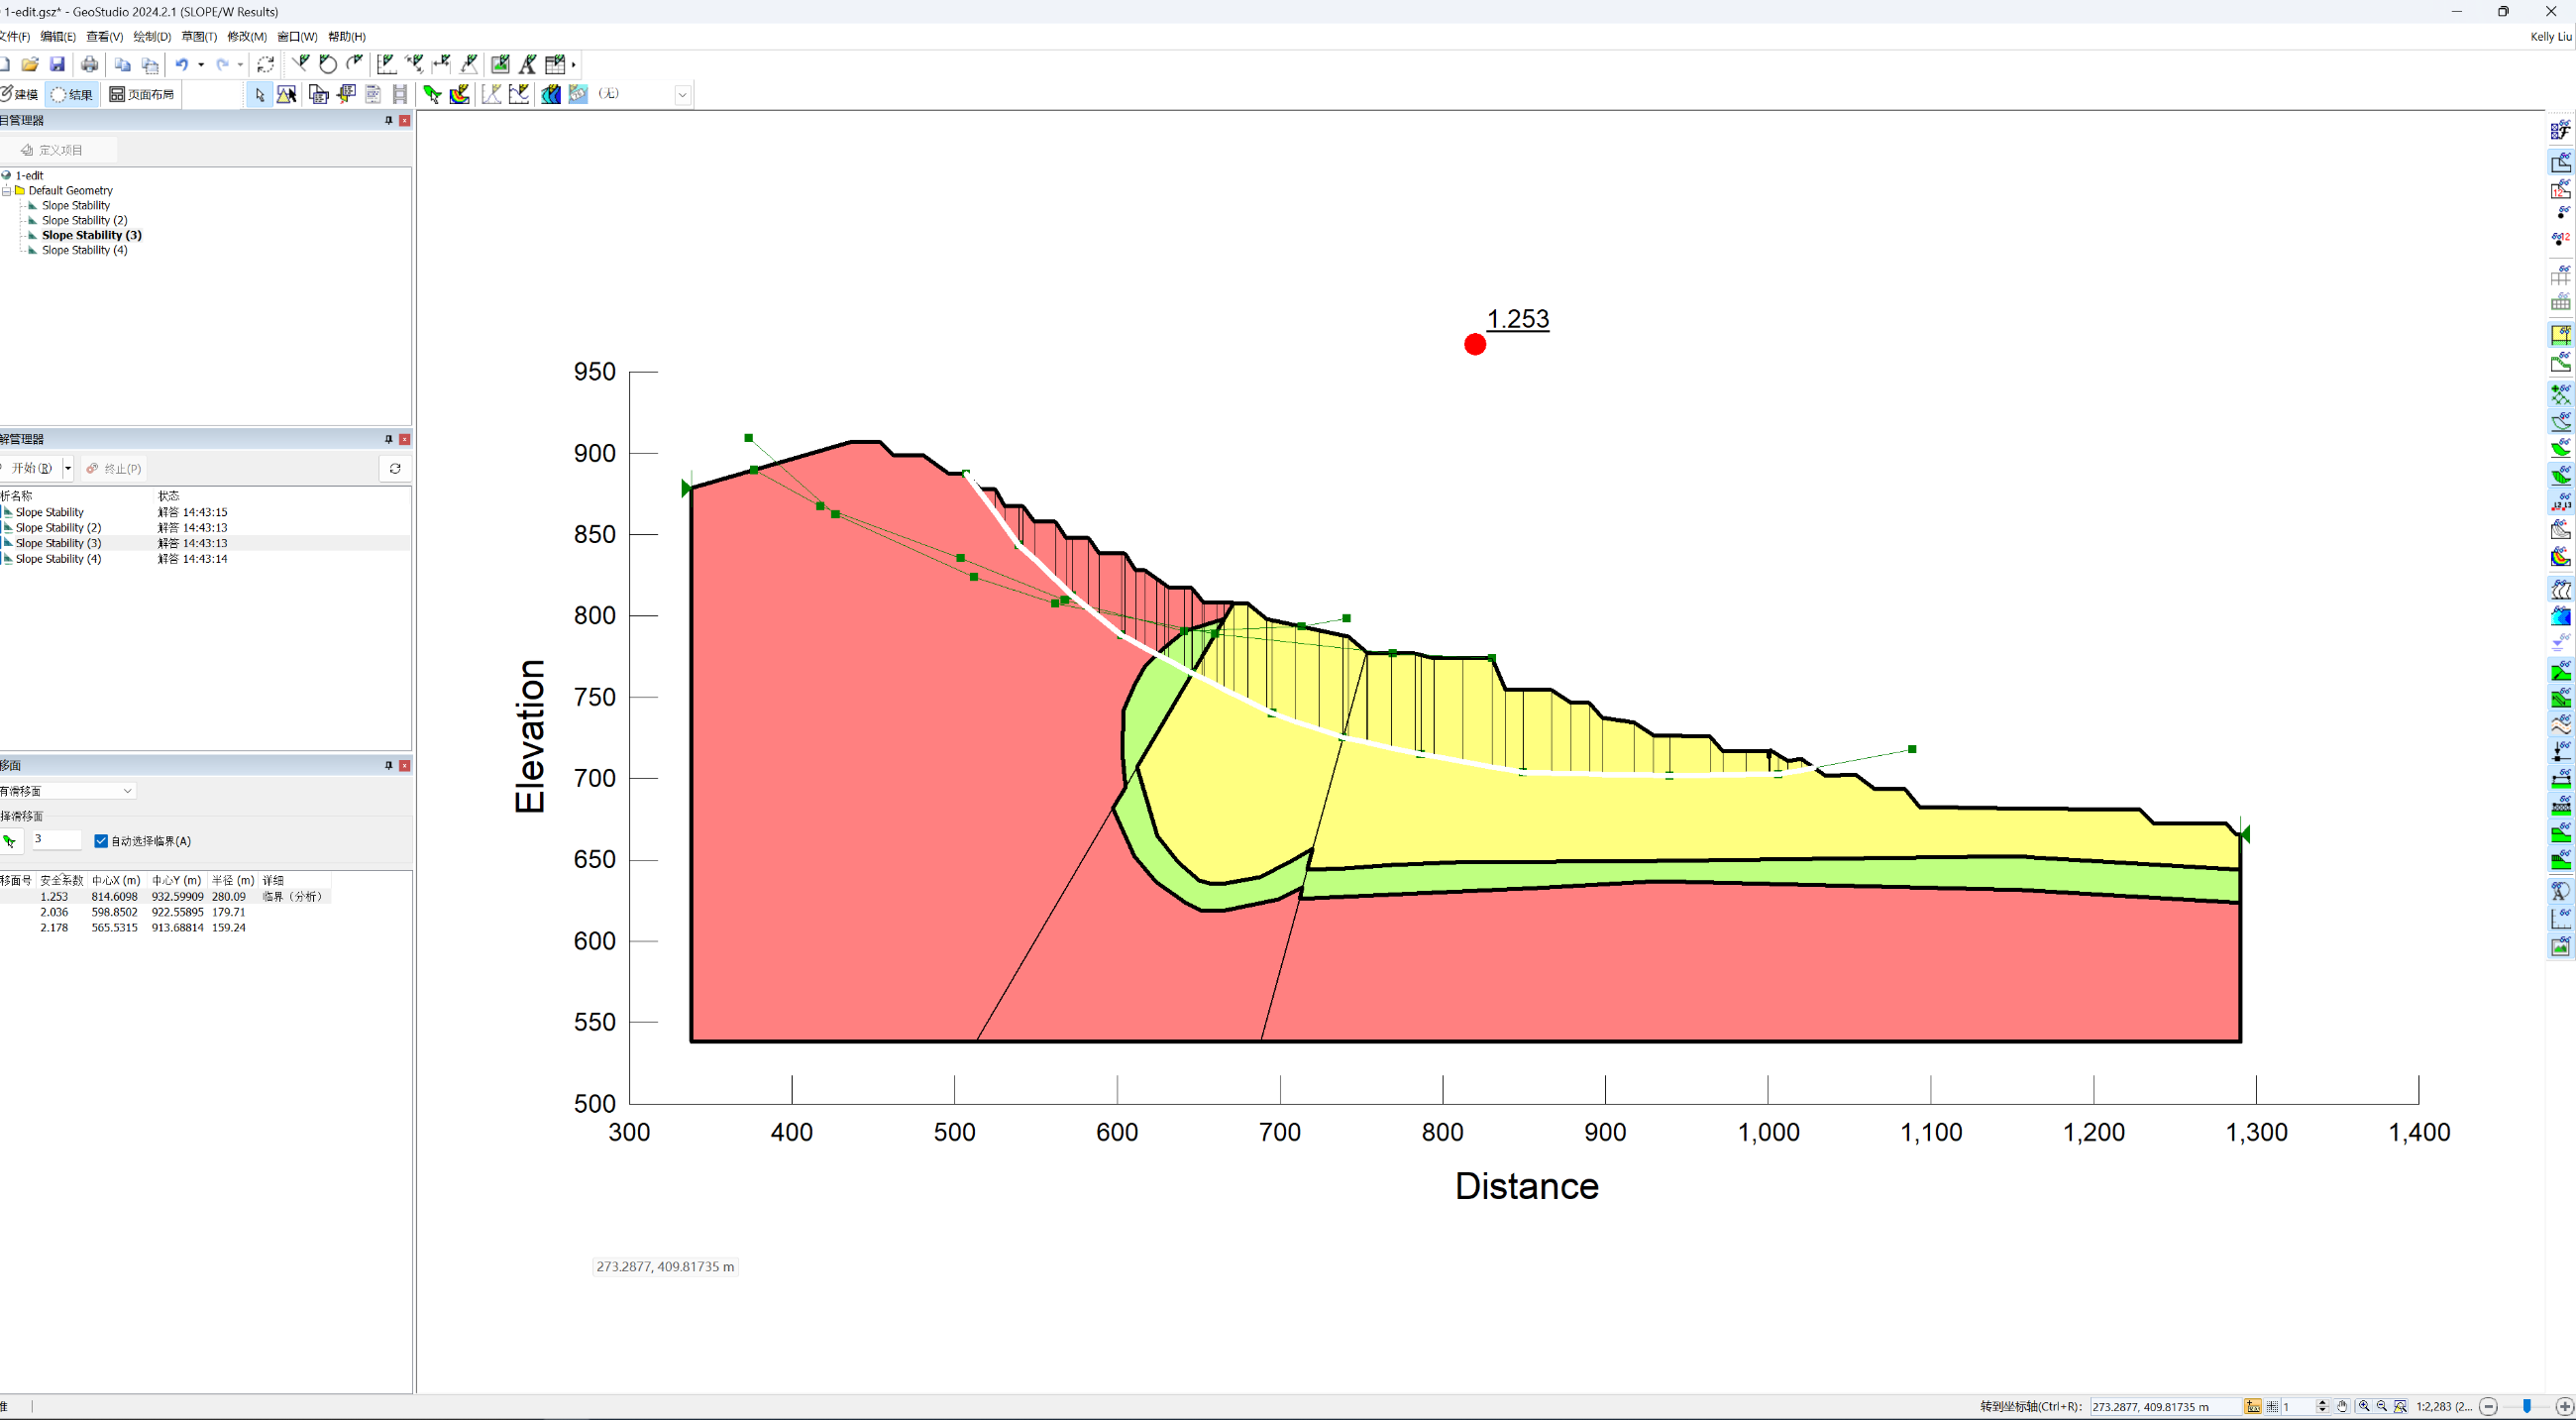Select Slope Stability (4) in project tree
This screenshot has height=1420, width=2576.
point(84,250)
